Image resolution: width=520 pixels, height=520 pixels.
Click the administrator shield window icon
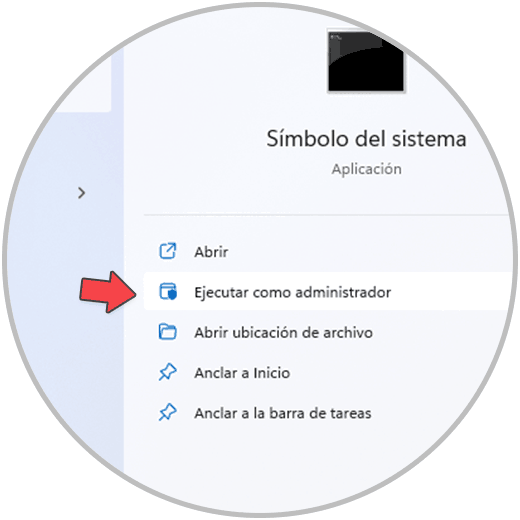[168, 291]
